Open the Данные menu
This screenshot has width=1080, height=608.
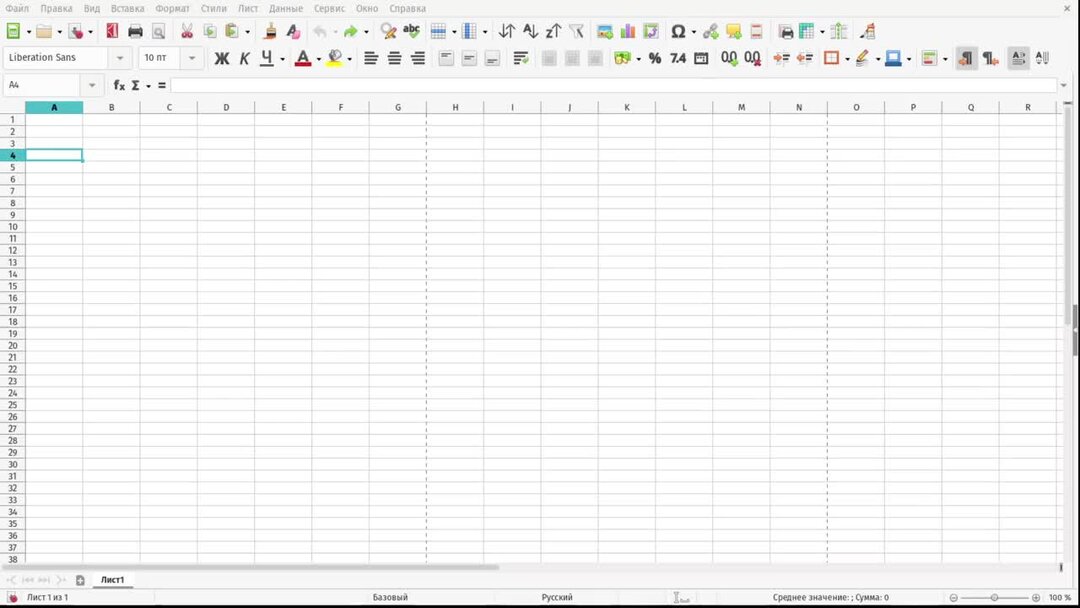coord(286,8)
